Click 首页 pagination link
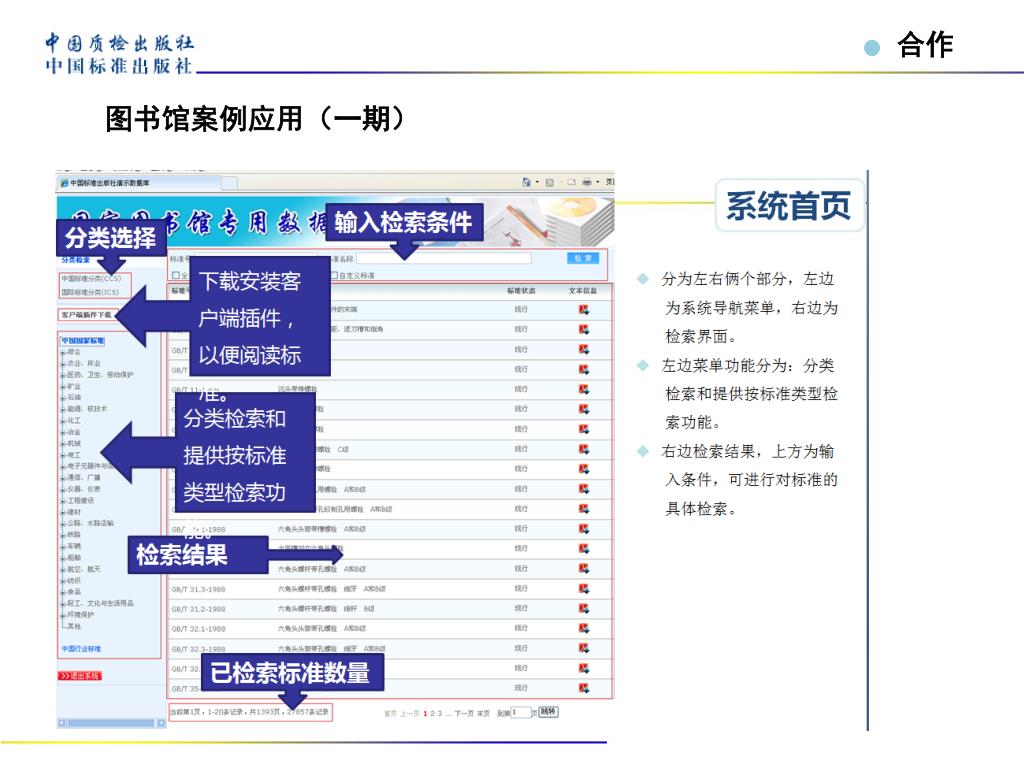 [x=391, y=713]
